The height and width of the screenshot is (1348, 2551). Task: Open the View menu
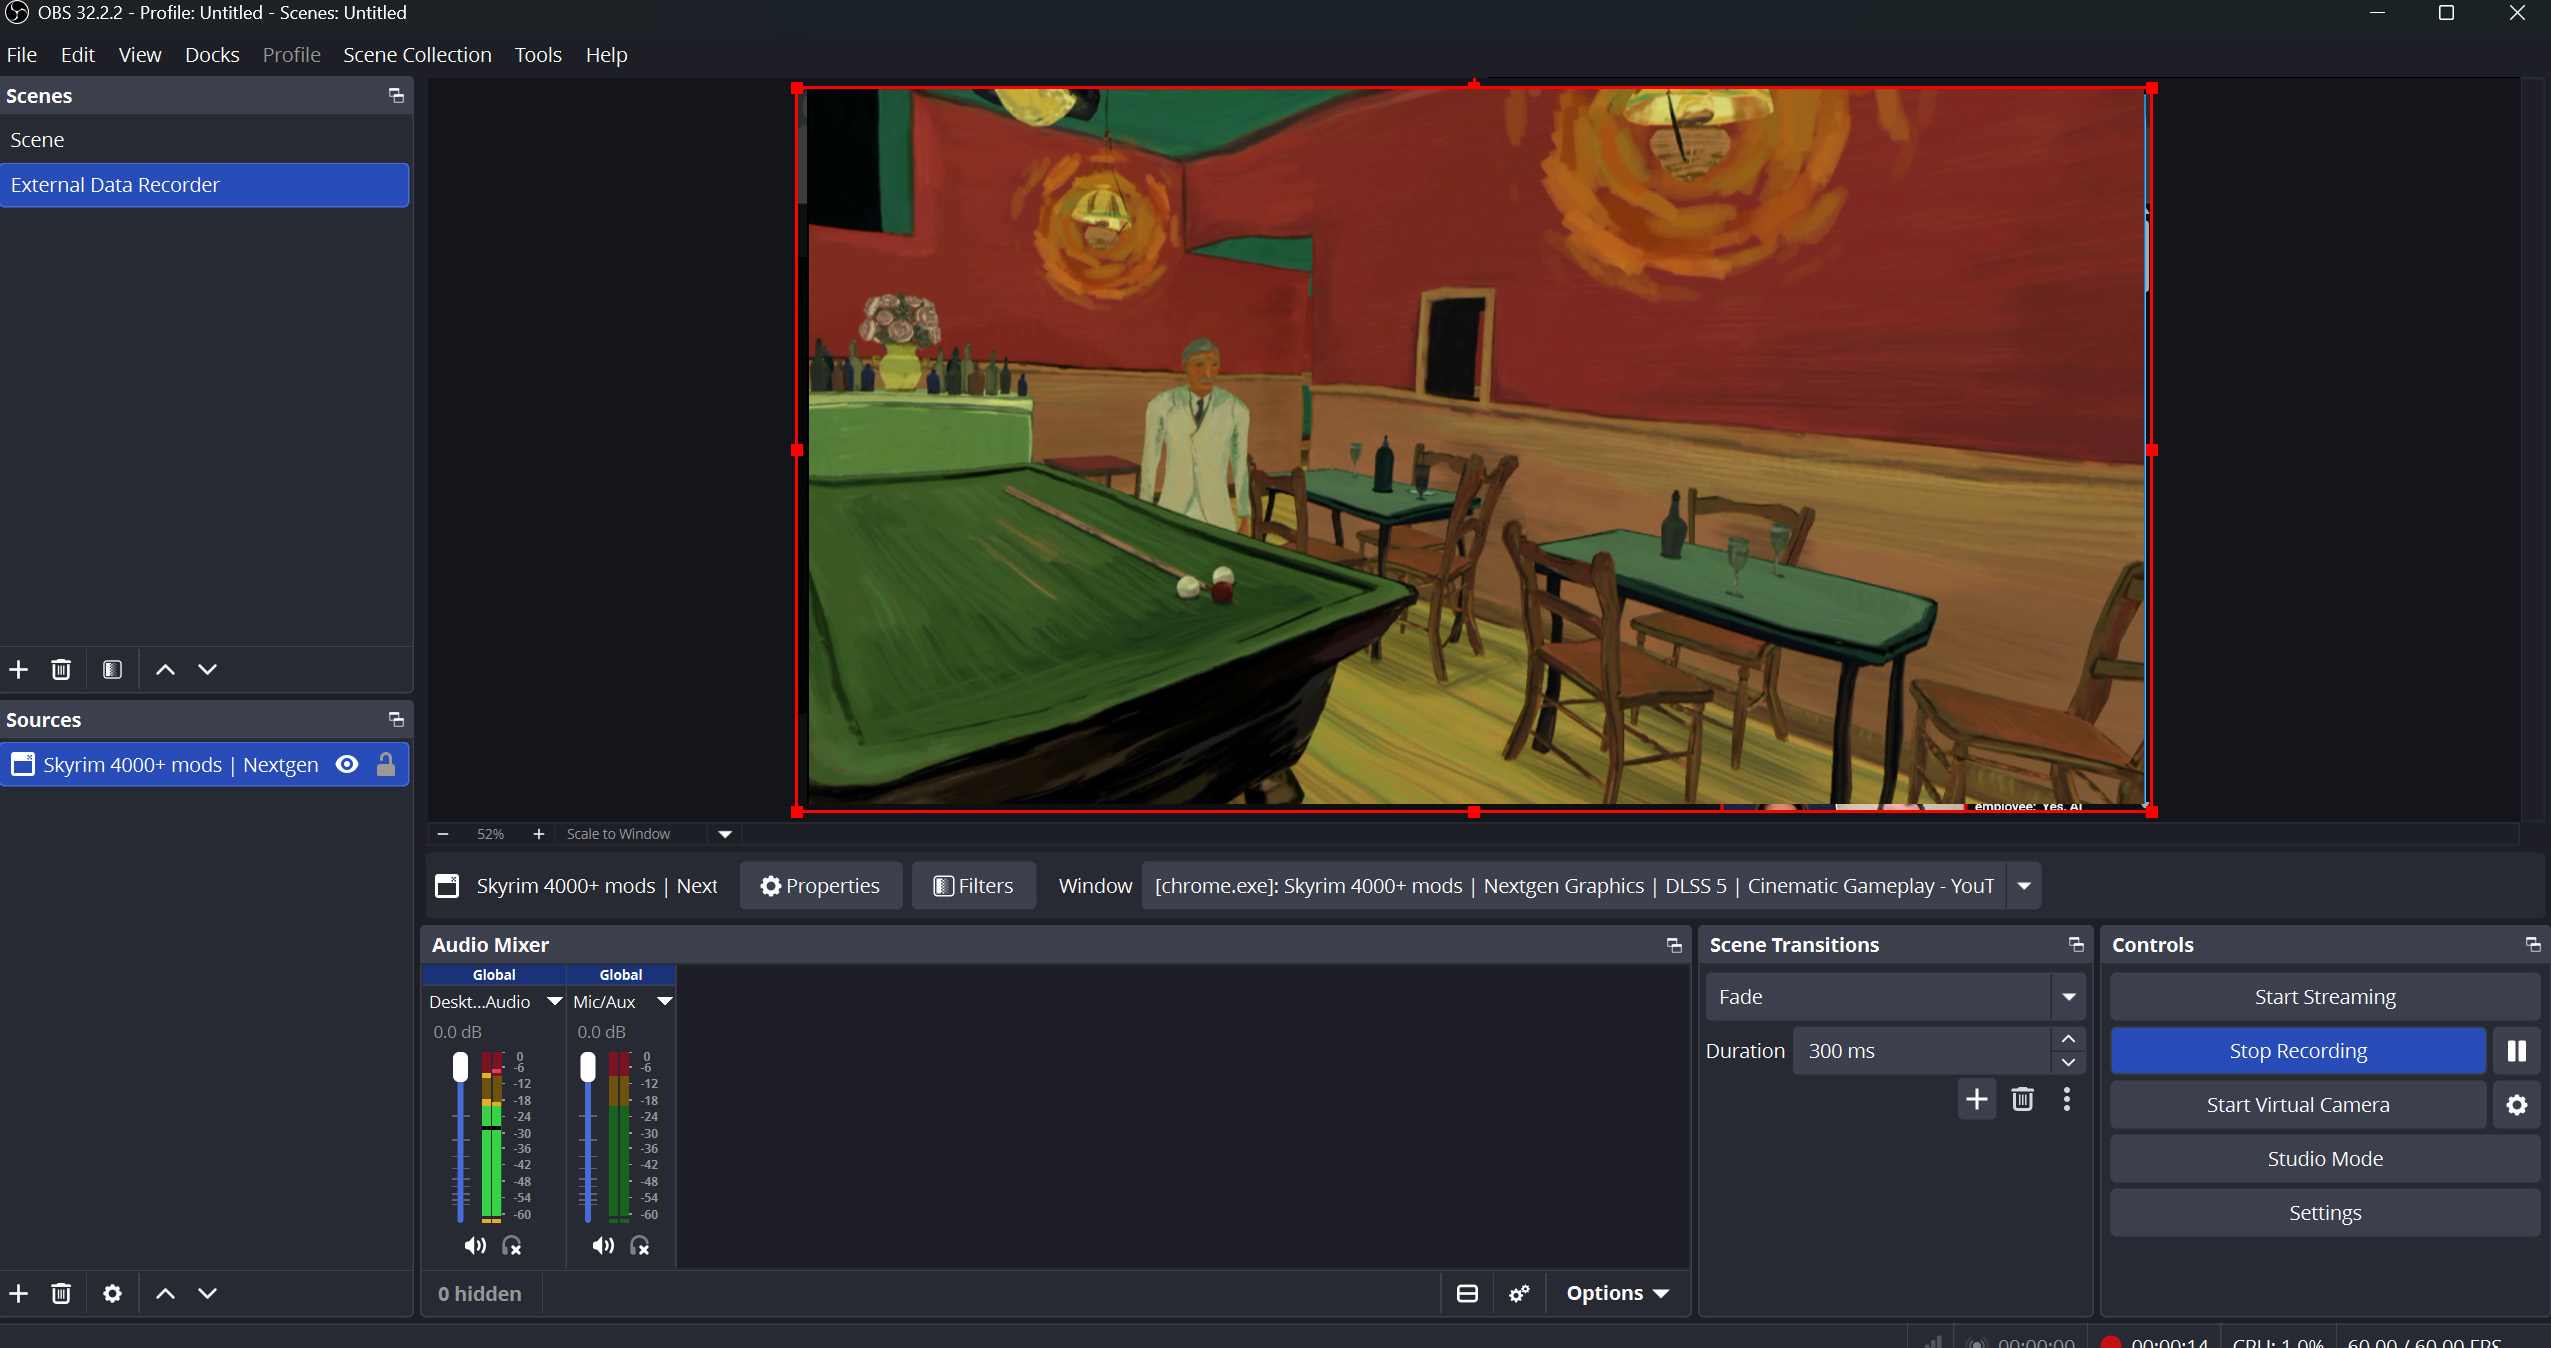coord(140,55)
